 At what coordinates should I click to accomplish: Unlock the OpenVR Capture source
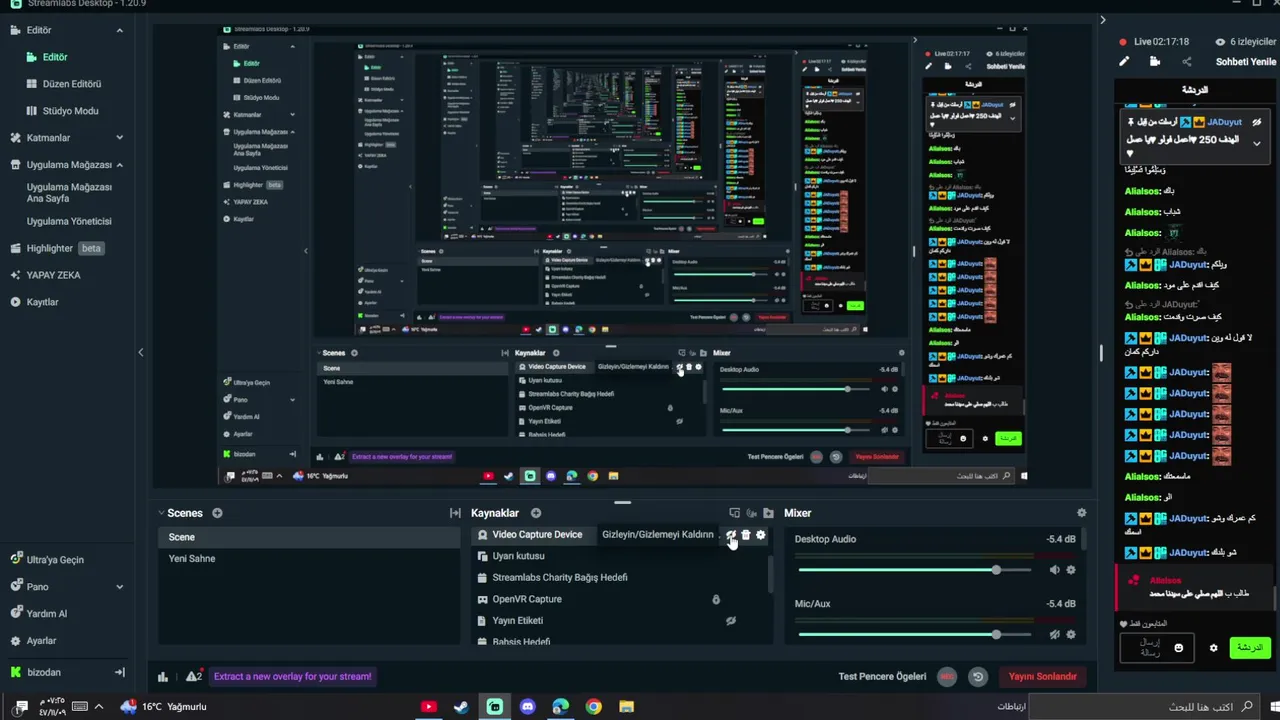pos(716,600)
